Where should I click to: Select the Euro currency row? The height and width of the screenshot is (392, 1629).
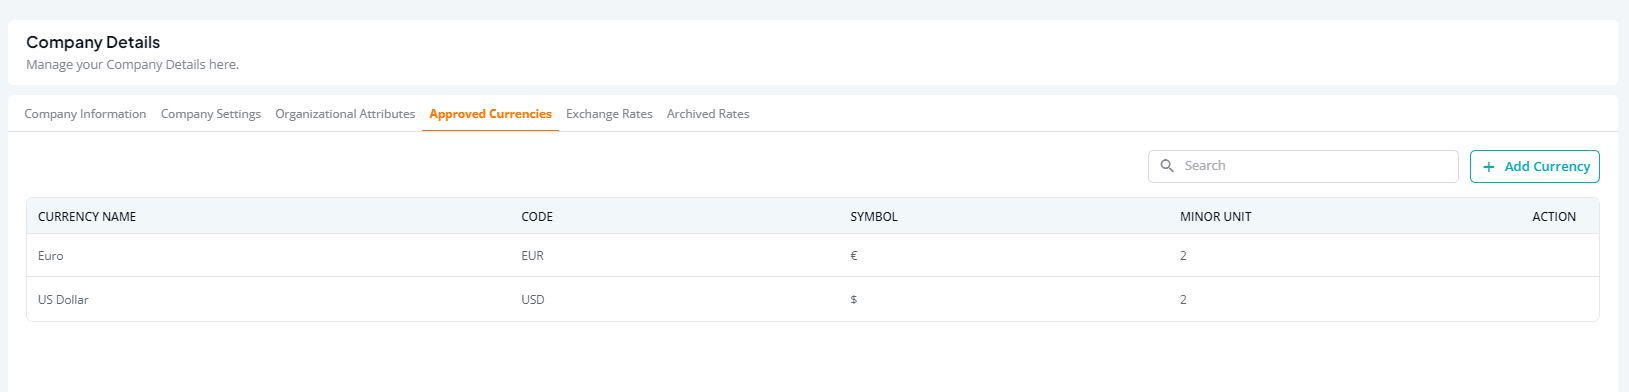tap(813, 256)
